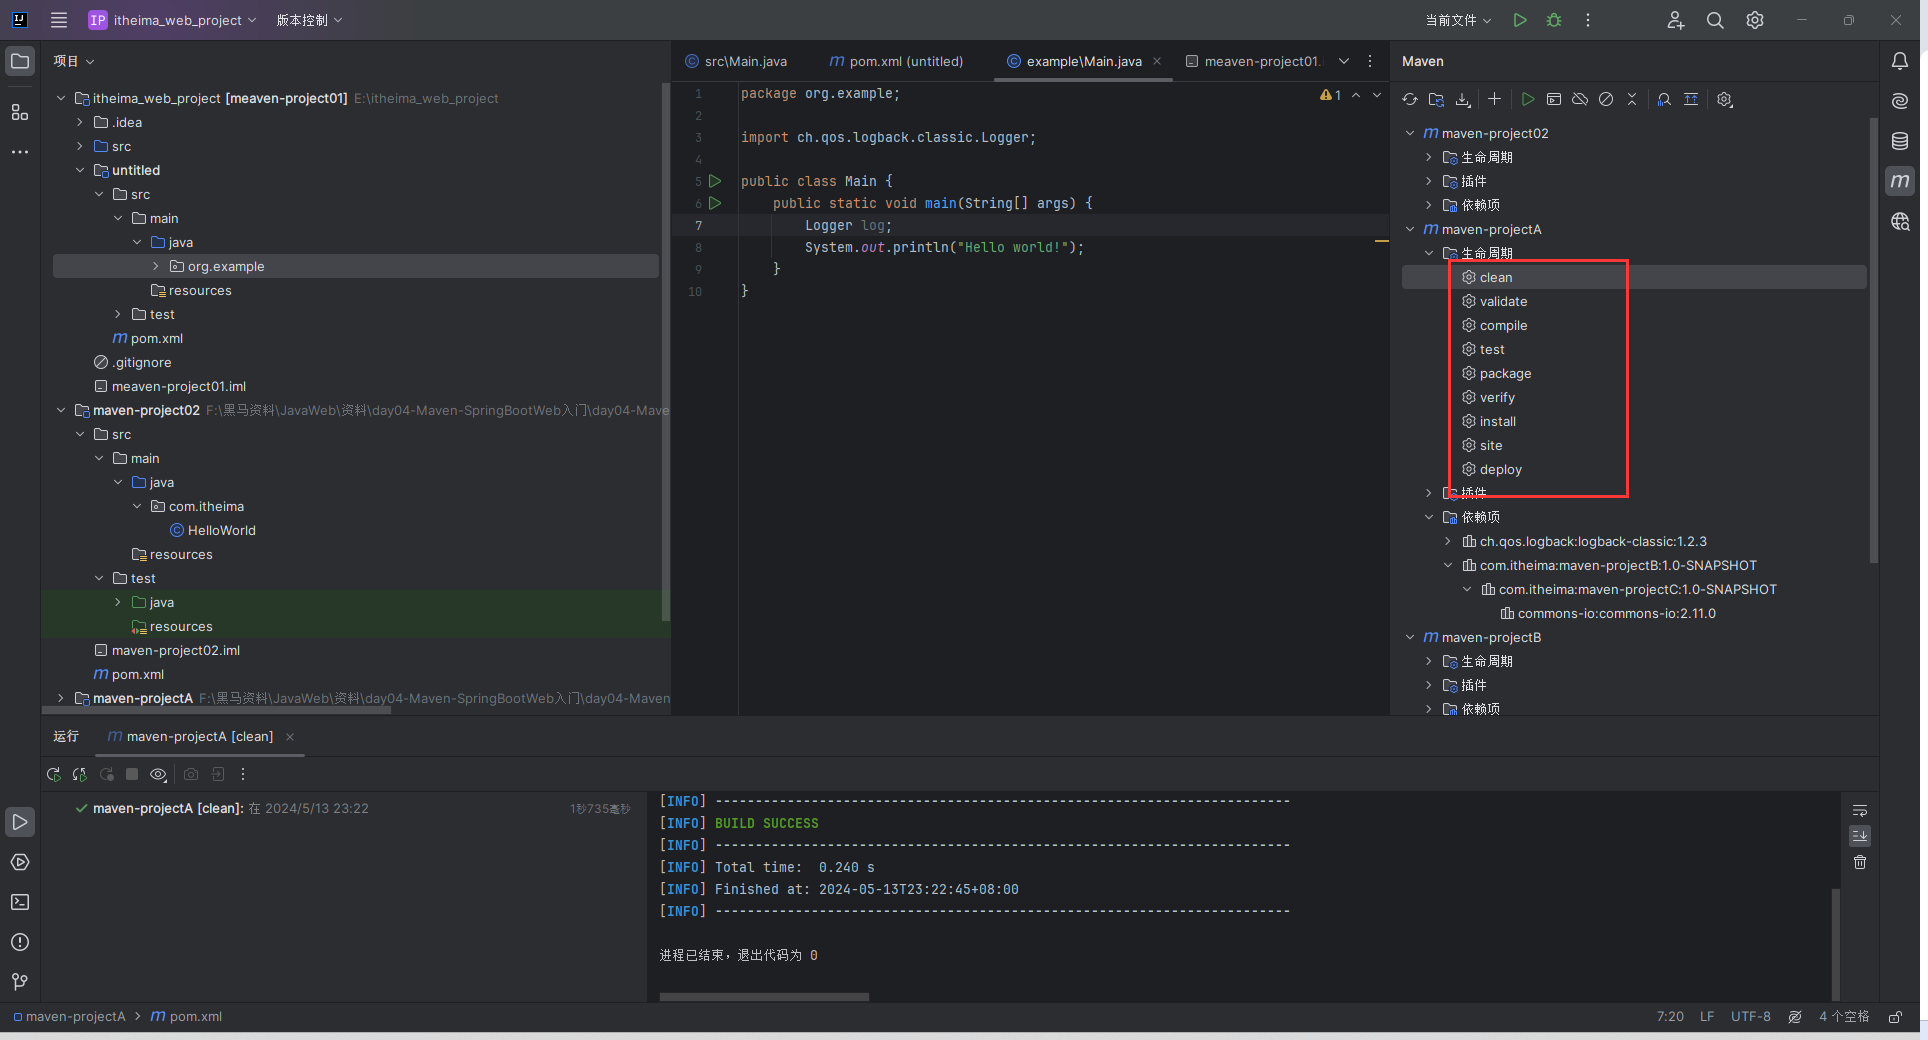Image resolution: width=1928 pixels, height=1040 pixels.
Task: Open Notifications bell in right sidebar
Action: 1900,61
